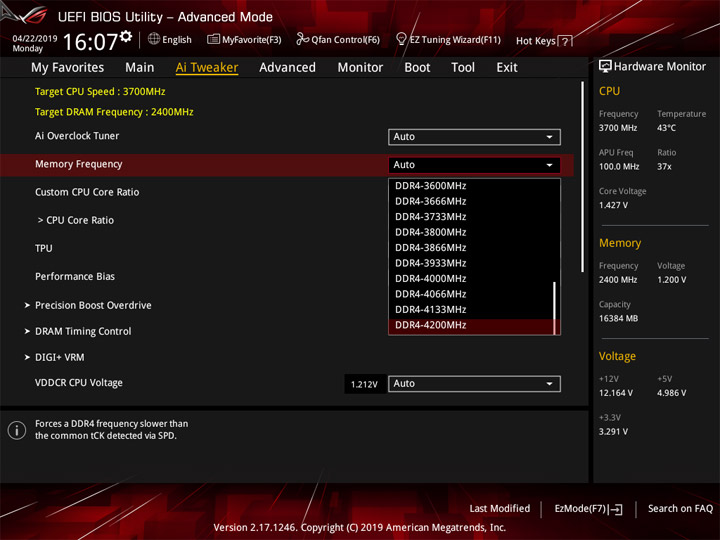Click the Hot Keys text label
Viewport: 720px width, 540px height.
point(535,41)
